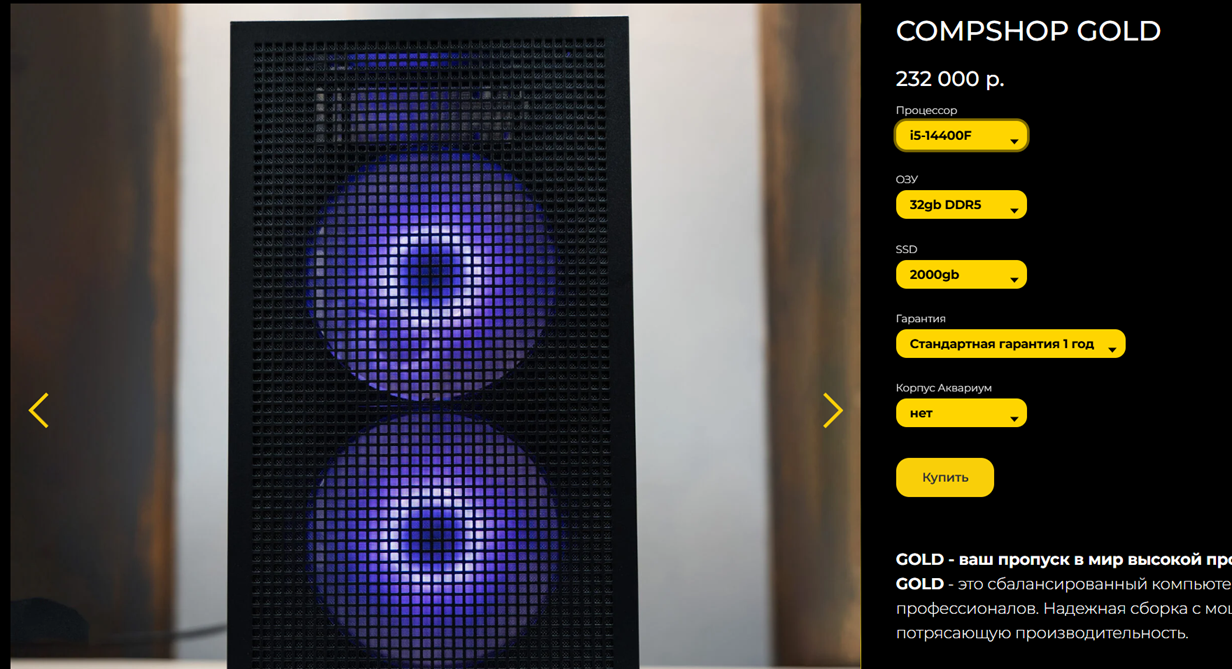Open the Процессор dropdown showing i5-14400F
The width and height of the screenshot is (1232, 669).
point(961,136)
